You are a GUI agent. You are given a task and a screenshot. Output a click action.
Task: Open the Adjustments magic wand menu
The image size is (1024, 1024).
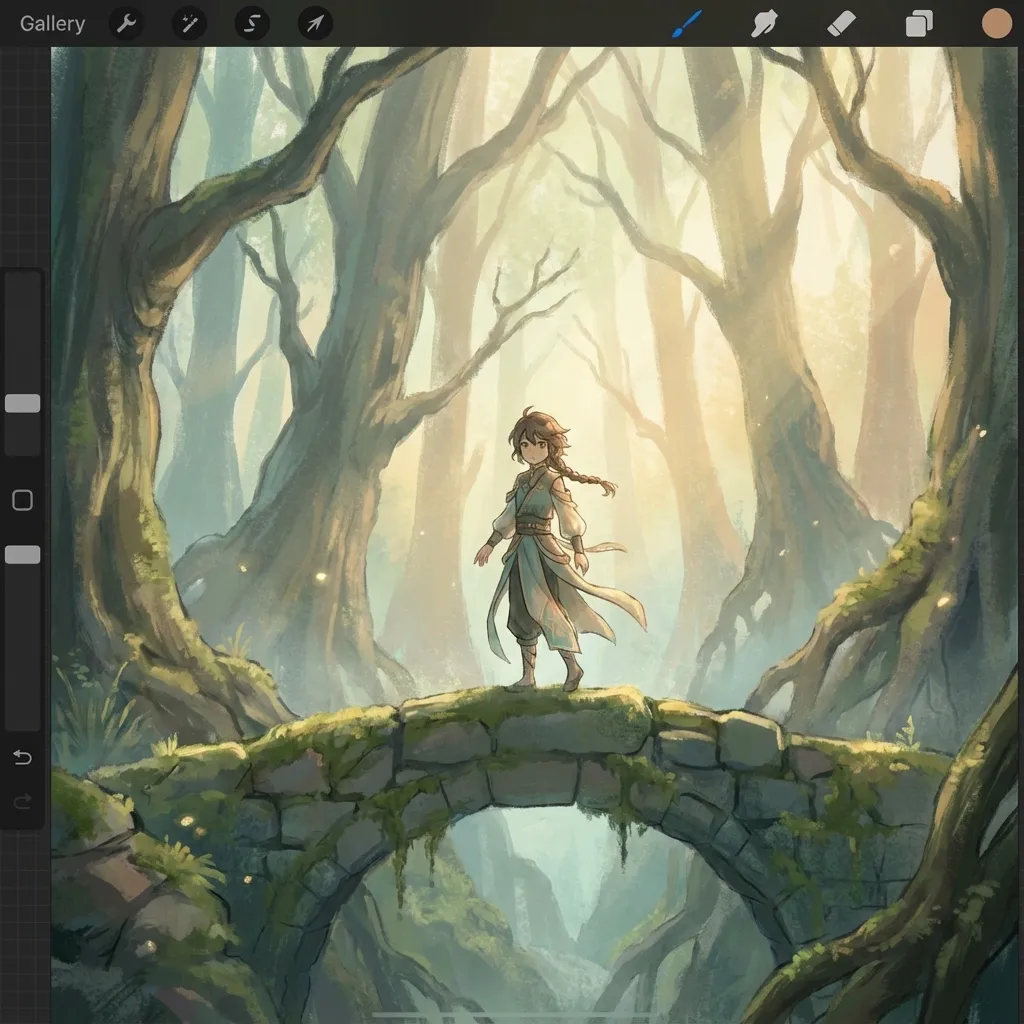click(188, 23)
